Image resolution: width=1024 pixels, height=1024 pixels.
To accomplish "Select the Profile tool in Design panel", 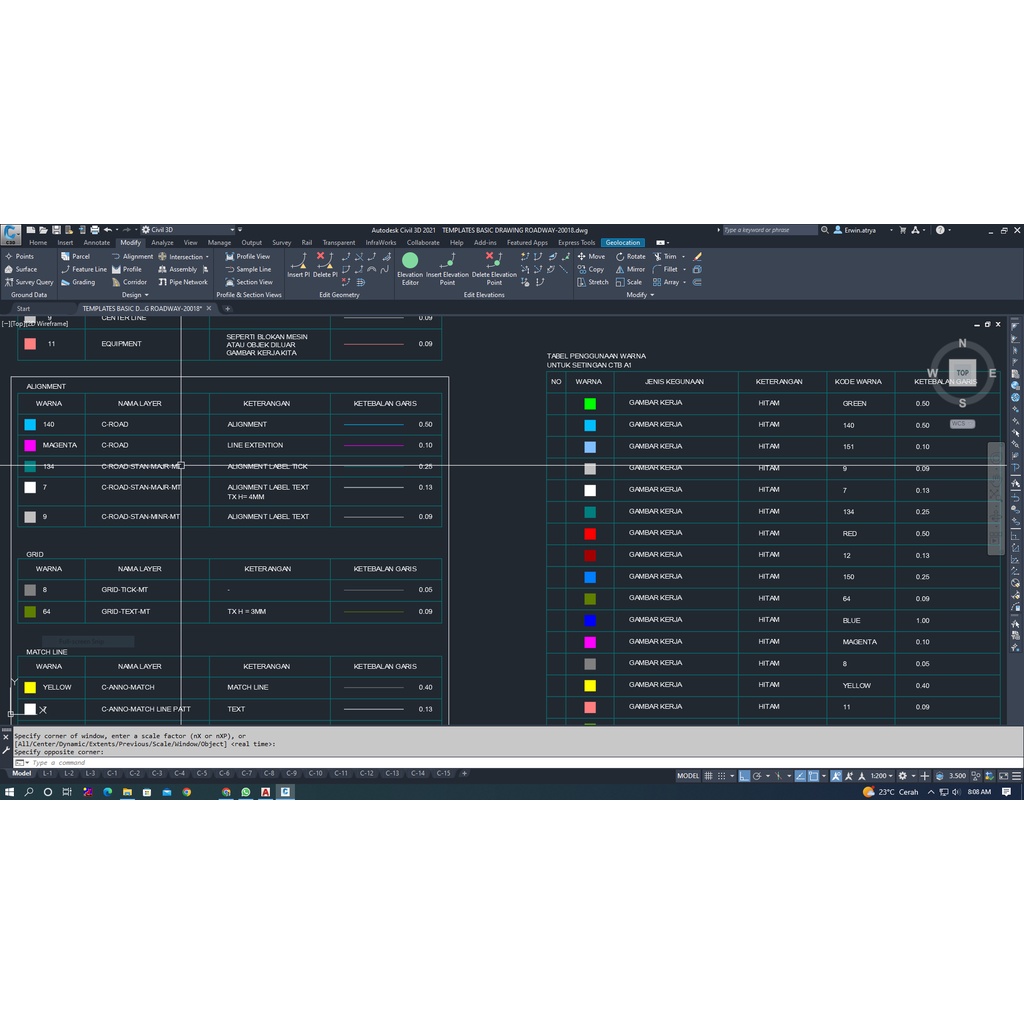I will click(x=127, y=269).
